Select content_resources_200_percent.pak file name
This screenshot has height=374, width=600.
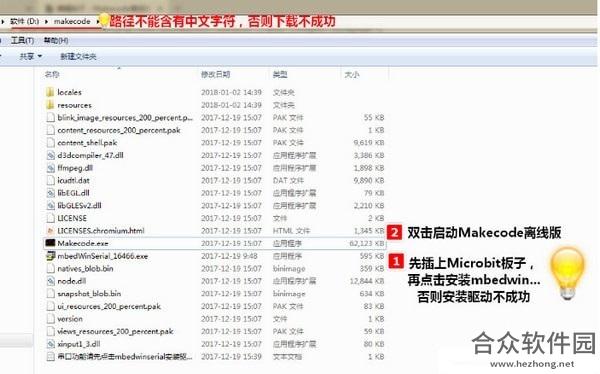click(119, 130)
